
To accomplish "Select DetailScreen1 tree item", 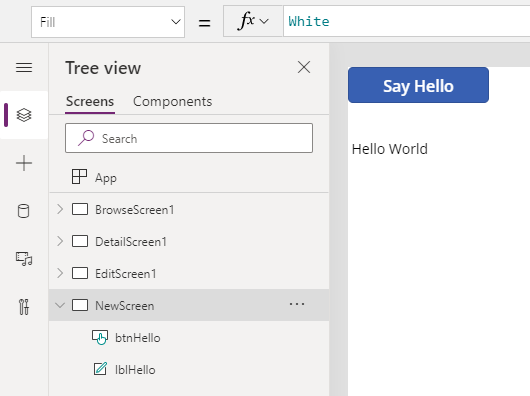I will pos(189,242).
